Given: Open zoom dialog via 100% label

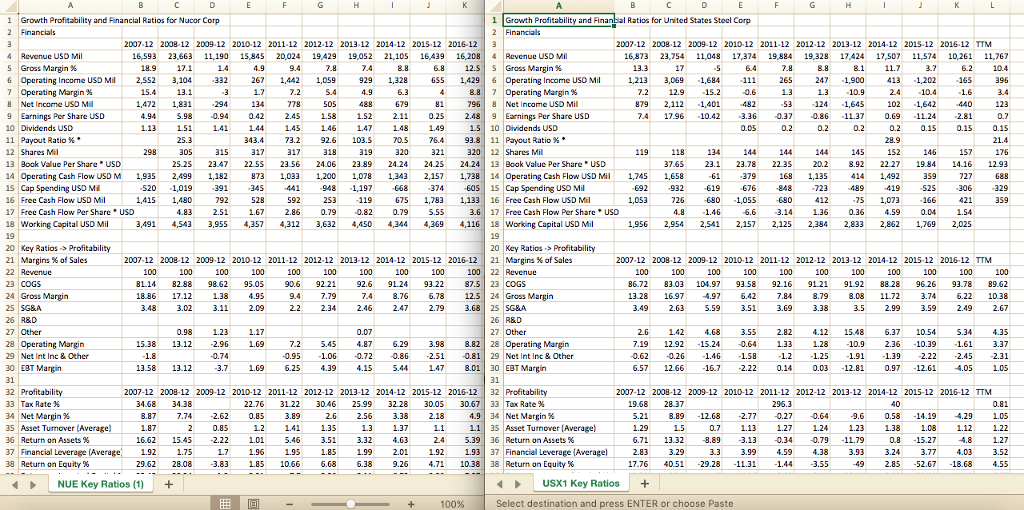Looking at the screenshot, I should 451,503.
